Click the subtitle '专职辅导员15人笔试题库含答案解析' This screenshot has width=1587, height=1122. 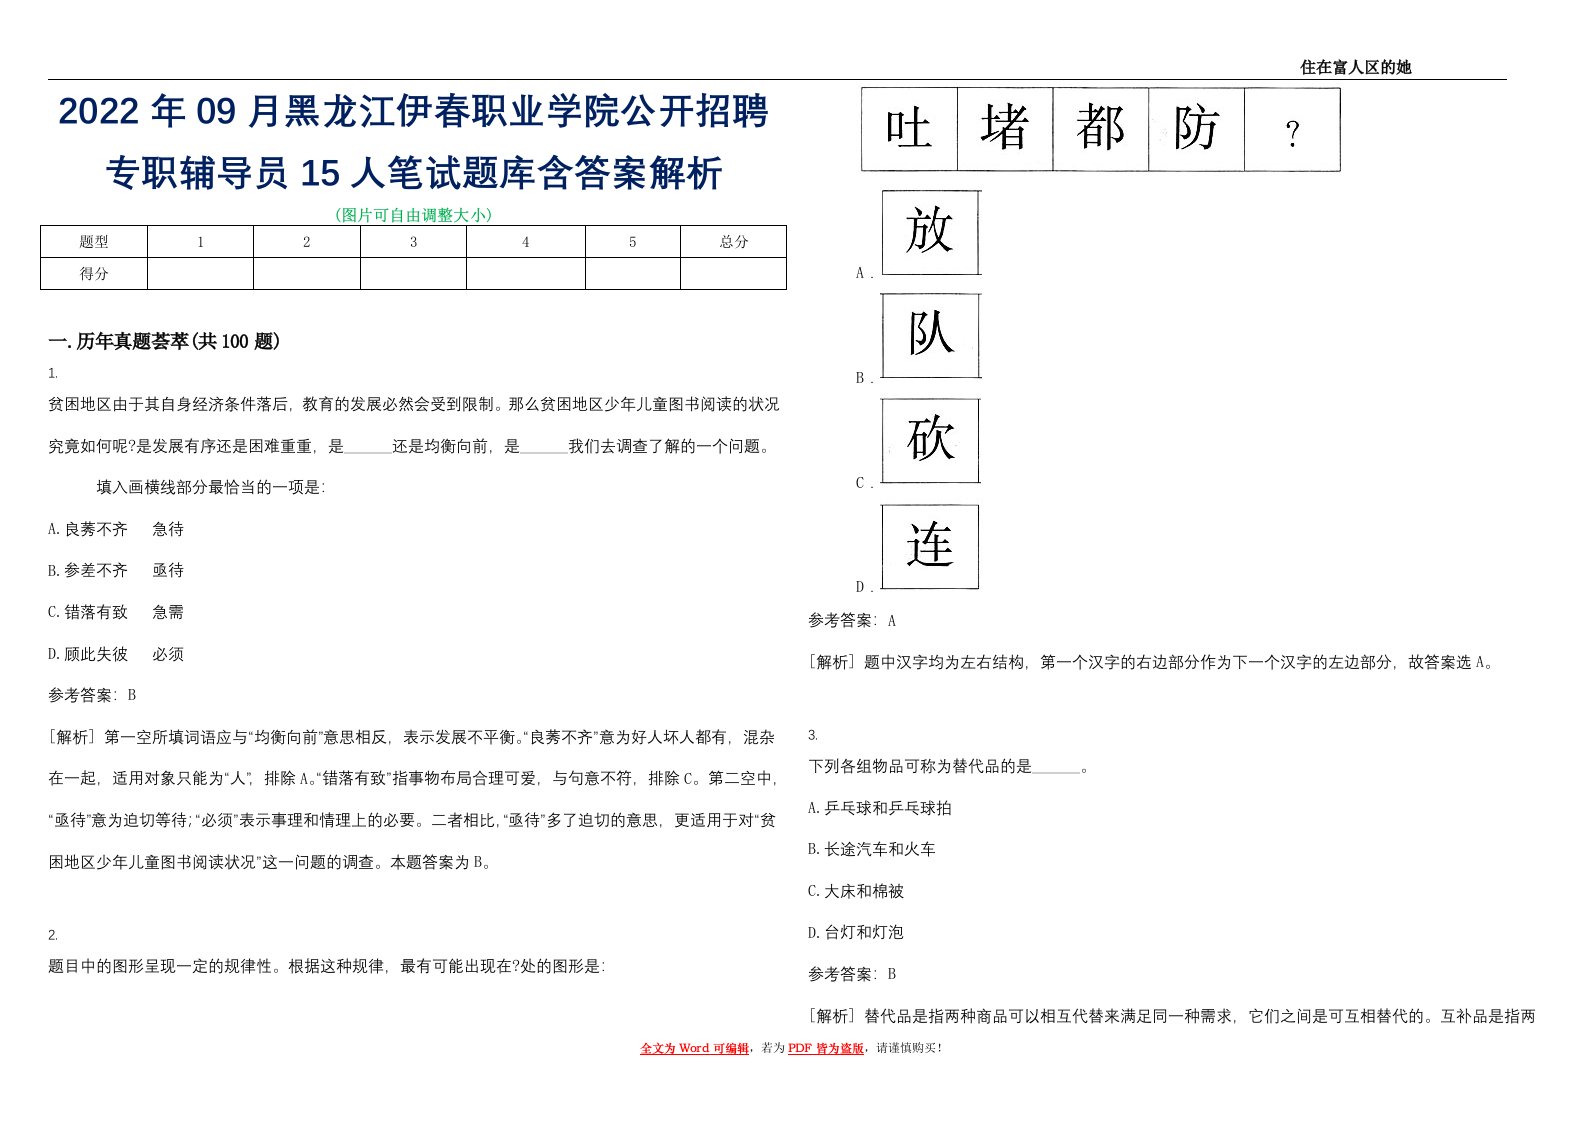click(413, 173)
